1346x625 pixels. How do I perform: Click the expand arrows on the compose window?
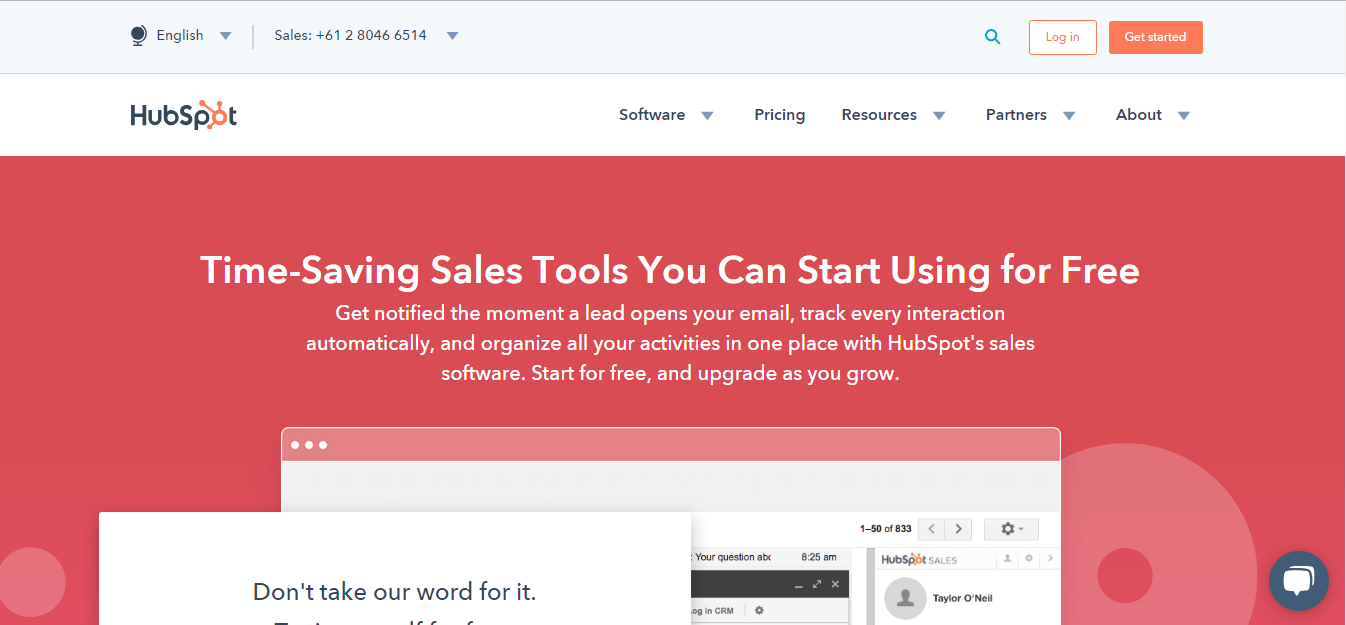coord(817,584)
